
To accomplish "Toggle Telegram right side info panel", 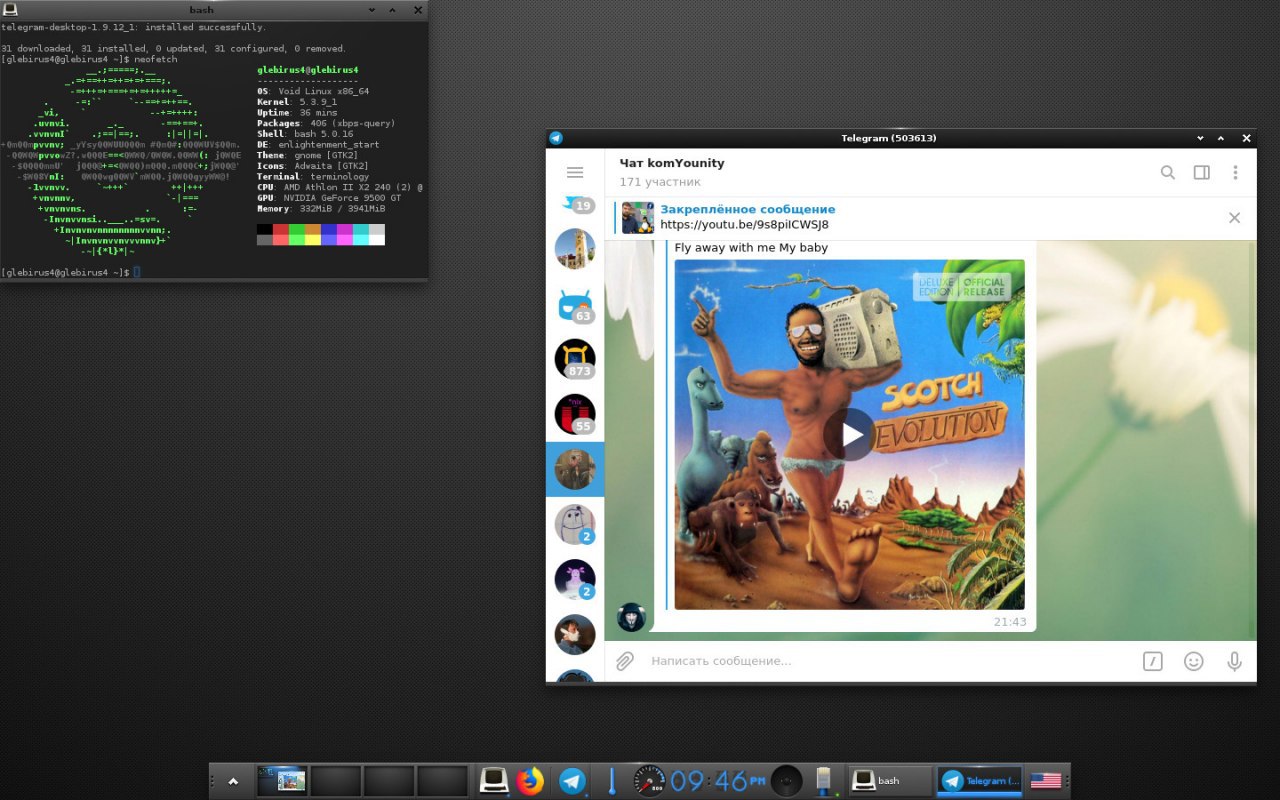I will coord(1202,172).
